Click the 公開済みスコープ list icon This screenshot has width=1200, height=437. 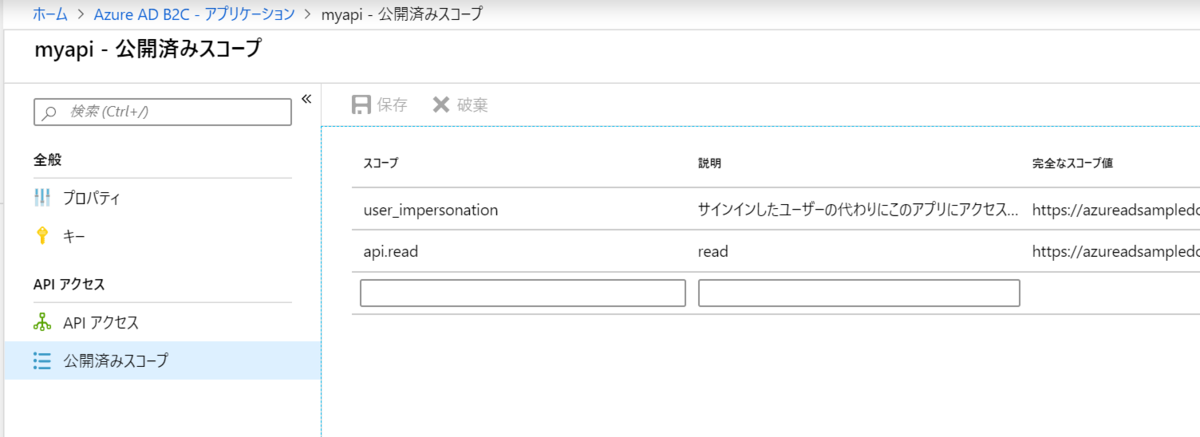click(x=42, y=361)
